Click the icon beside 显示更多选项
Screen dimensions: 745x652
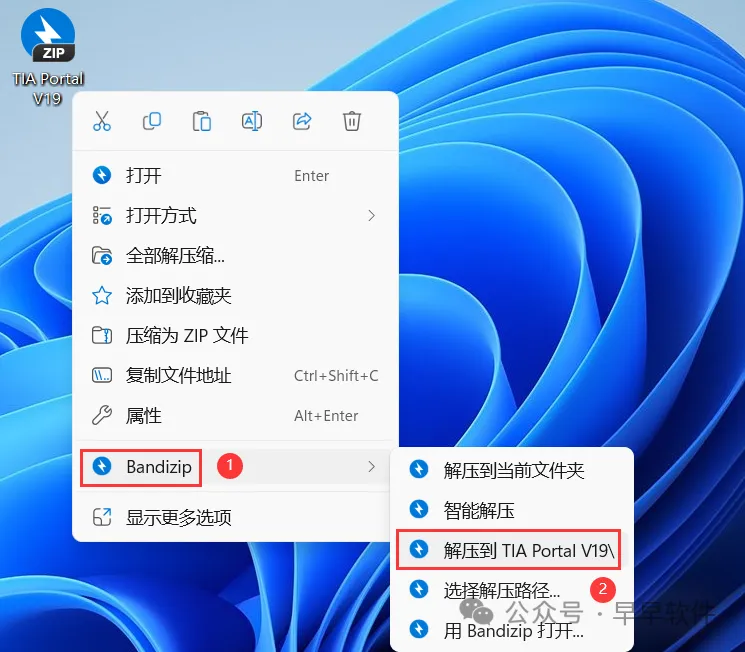click(x=102, y=517)
